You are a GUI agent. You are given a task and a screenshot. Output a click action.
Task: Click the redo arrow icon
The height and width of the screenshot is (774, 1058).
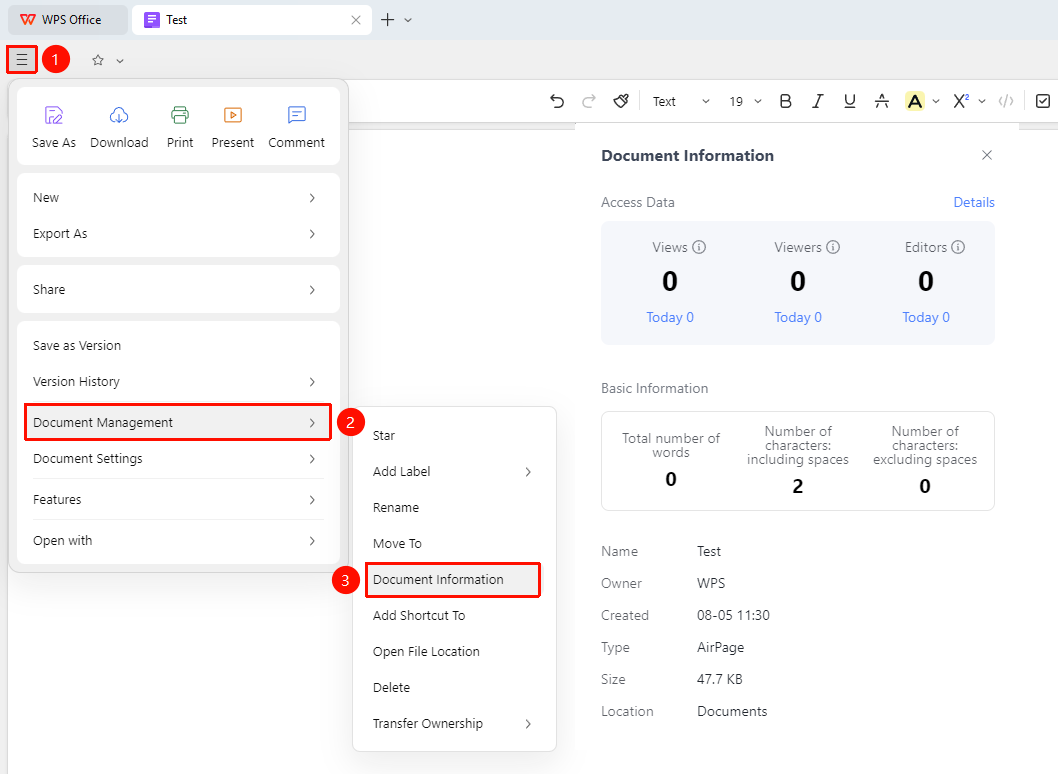click(x=589, y=101)
